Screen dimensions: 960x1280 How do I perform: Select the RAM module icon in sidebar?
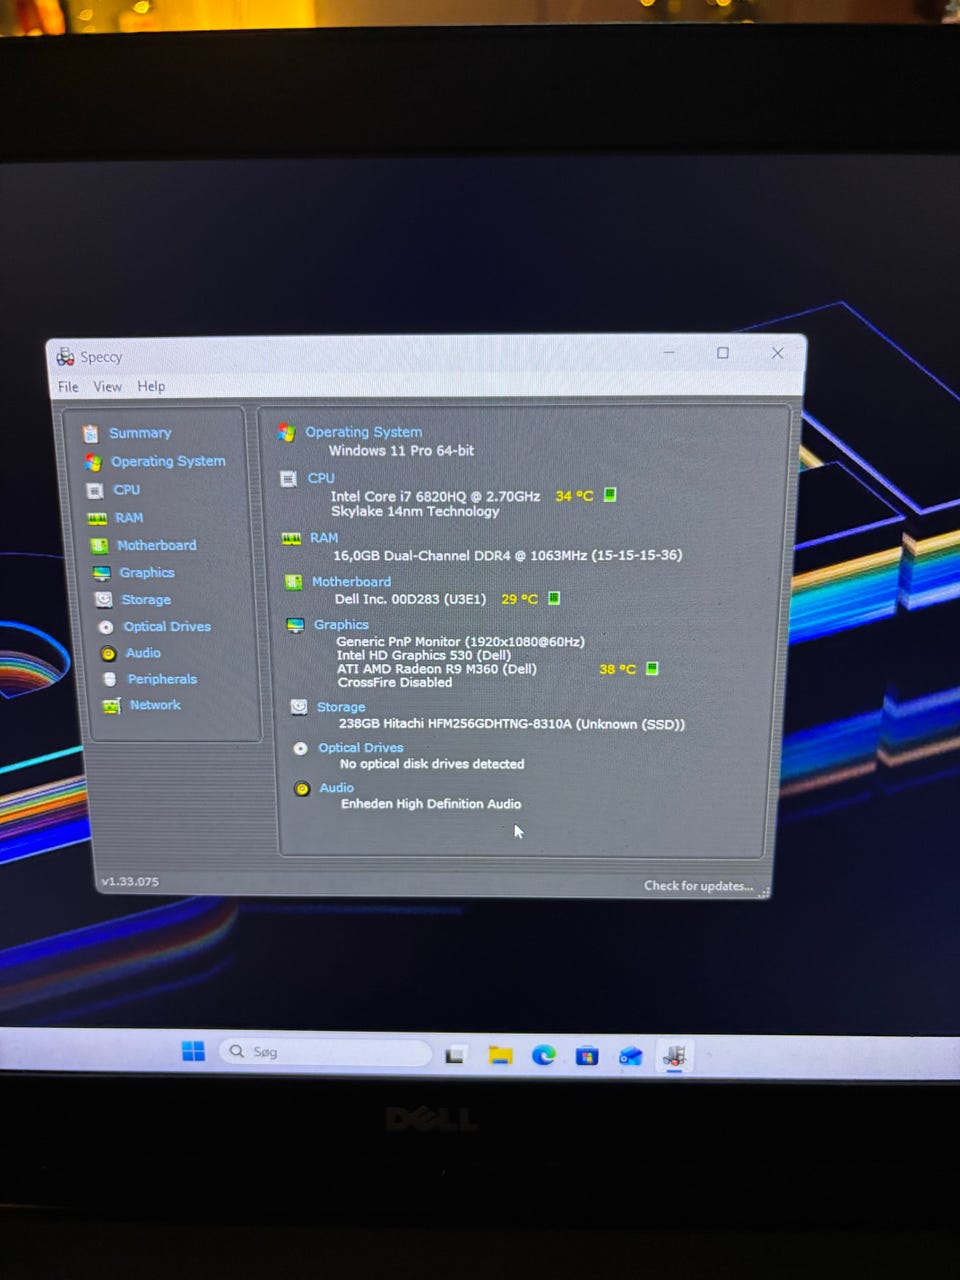coord(97,518)
